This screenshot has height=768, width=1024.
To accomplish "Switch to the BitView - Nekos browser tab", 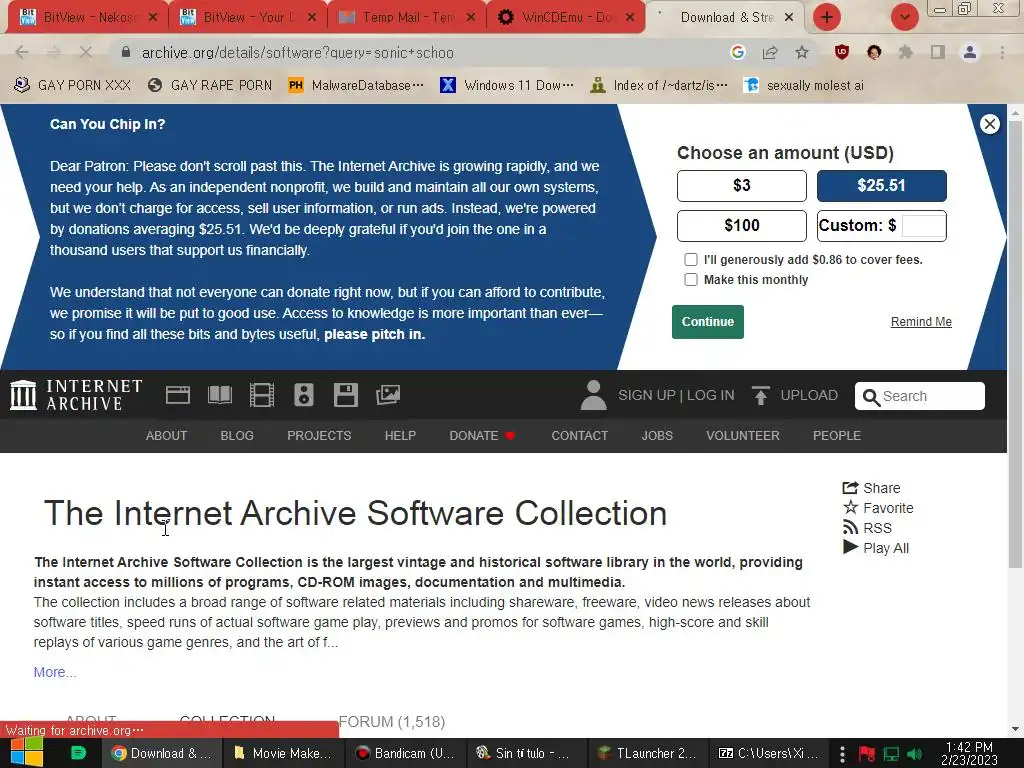I will pyautogui.click(x=88, y=17).
